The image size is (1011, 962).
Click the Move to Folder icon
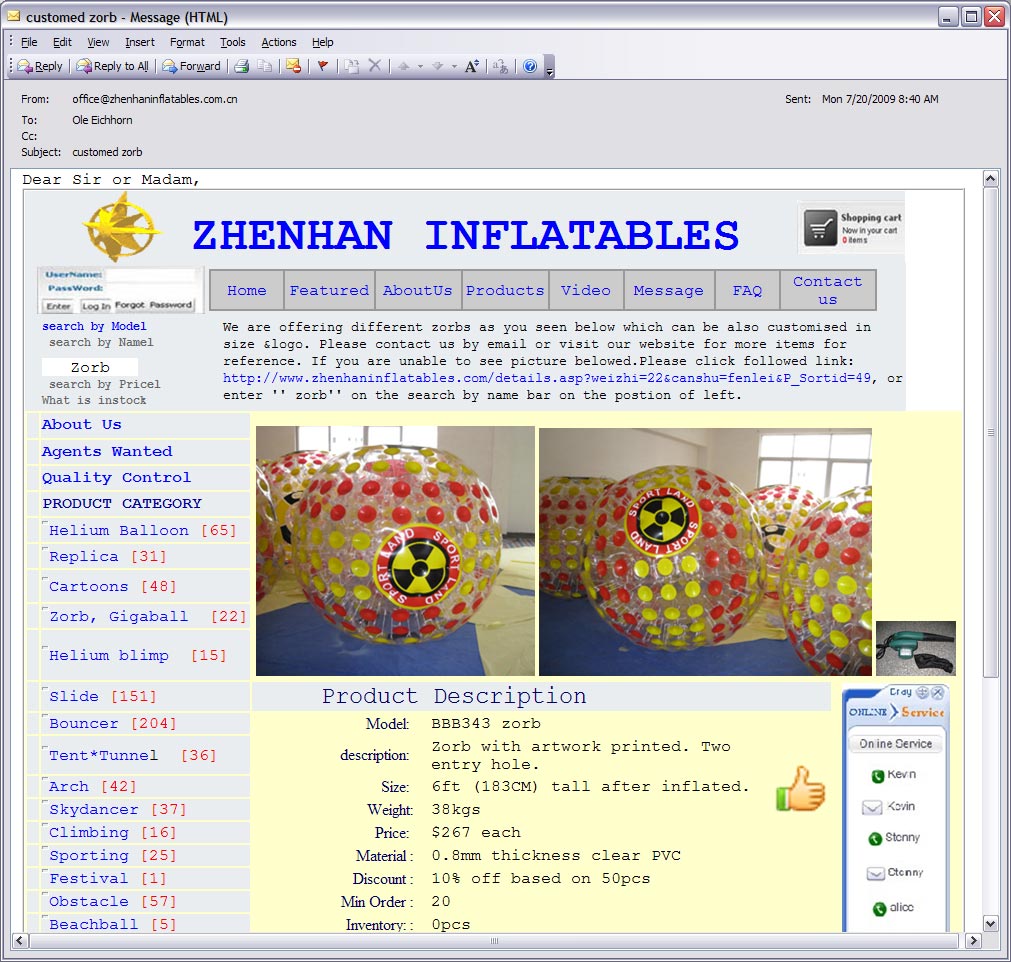coord(351,66)
